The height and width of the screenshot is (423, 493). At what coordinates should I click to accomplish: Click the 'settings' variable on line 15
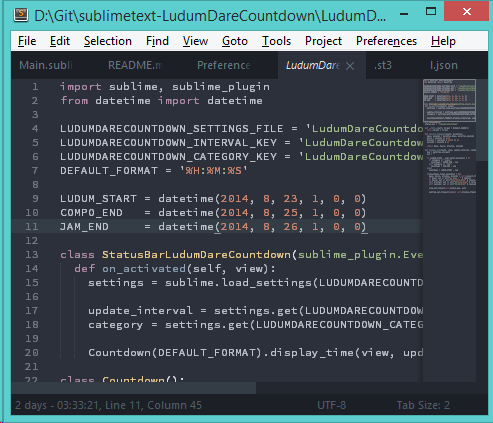tap(116, 283)
